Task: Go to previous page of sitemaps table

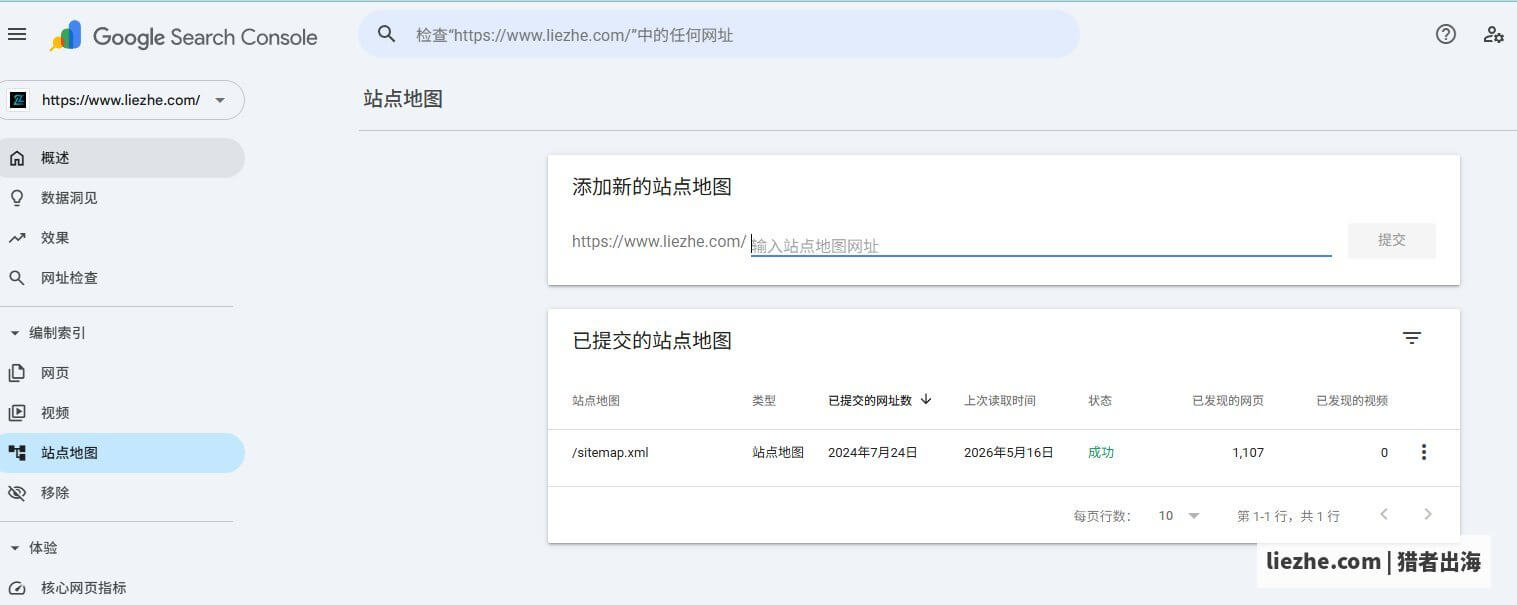Action: click(1384, 514)
